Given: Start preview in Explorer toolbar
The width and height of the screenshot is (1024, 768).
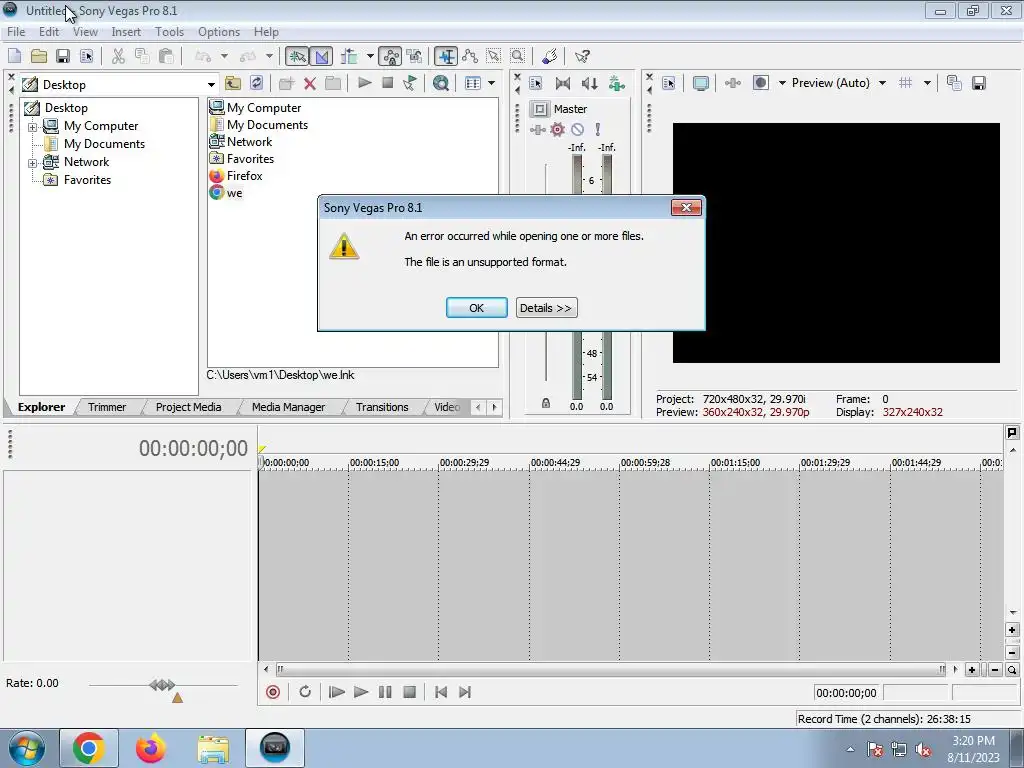Looking at the screenshot, I should click(x=364, y=83).
